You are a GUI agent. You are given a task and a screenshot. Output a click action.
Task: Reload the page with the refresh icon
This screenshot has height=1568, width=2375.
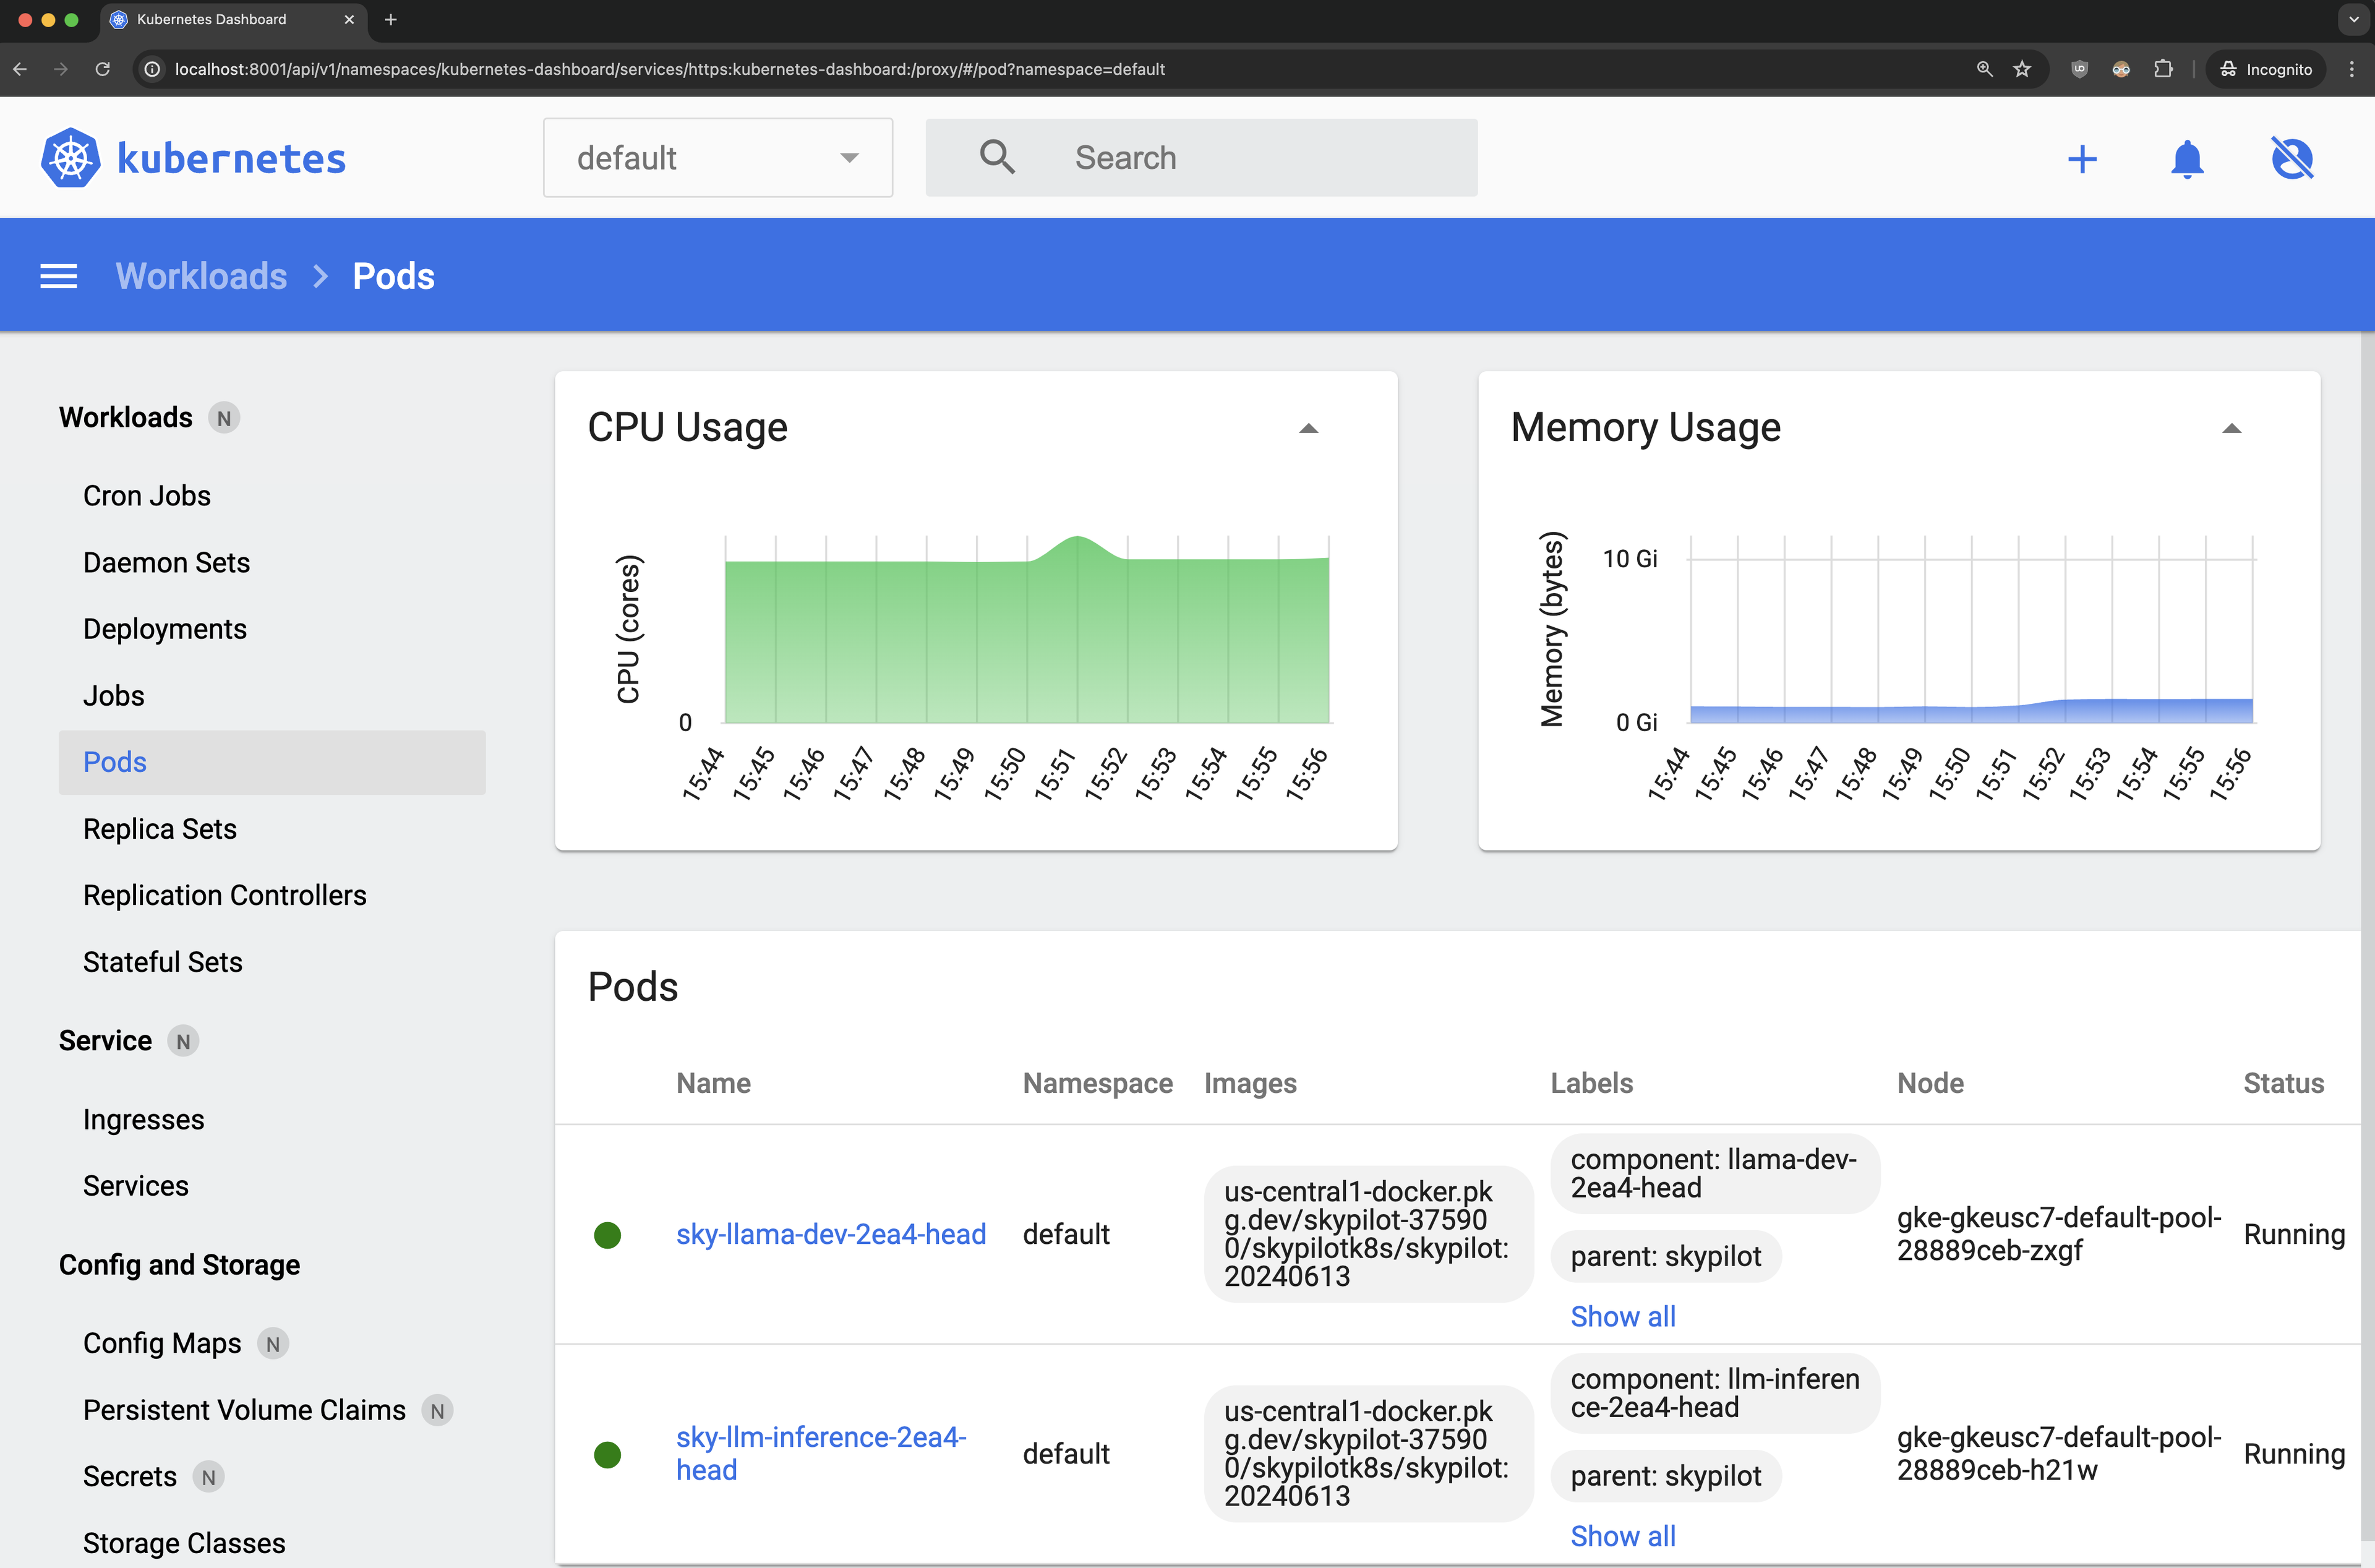click(102, 69)
